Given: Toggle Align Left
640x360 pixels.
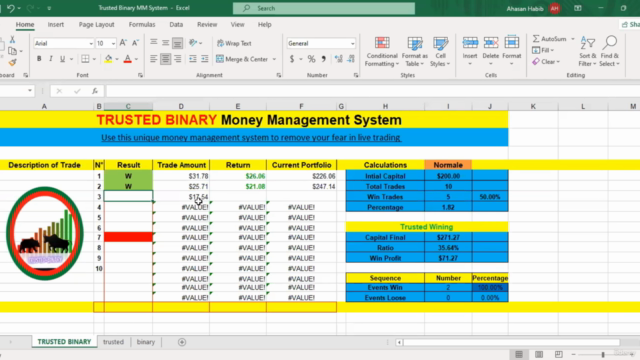Looking at the screenshot, I should click(x=153, y=59).
